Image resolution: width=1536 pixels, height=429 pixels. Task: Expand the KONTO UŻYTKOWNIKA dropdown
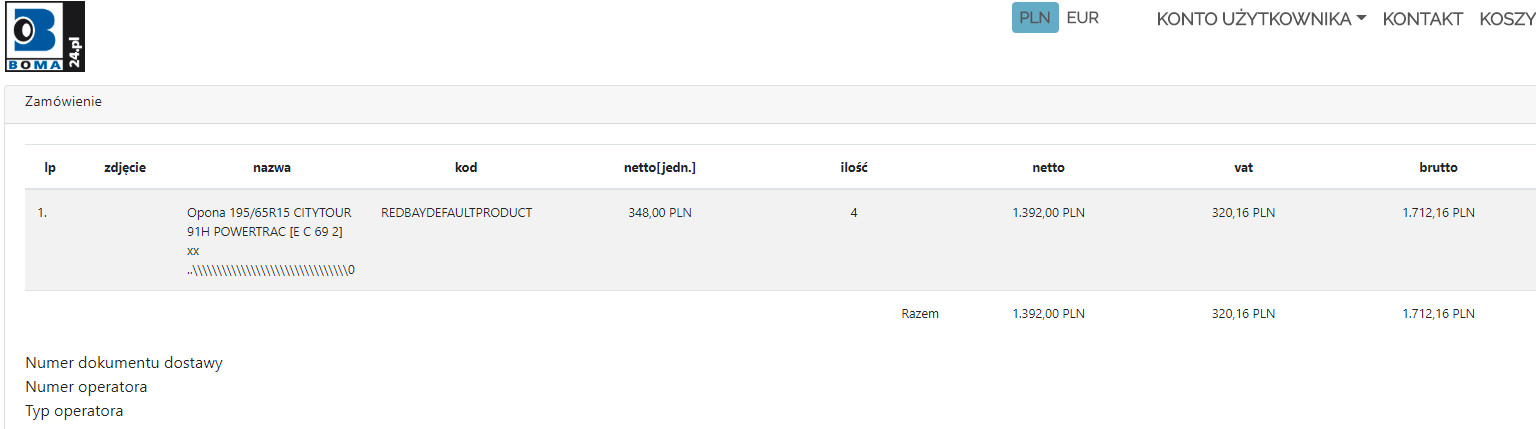tap(1261, 19)
